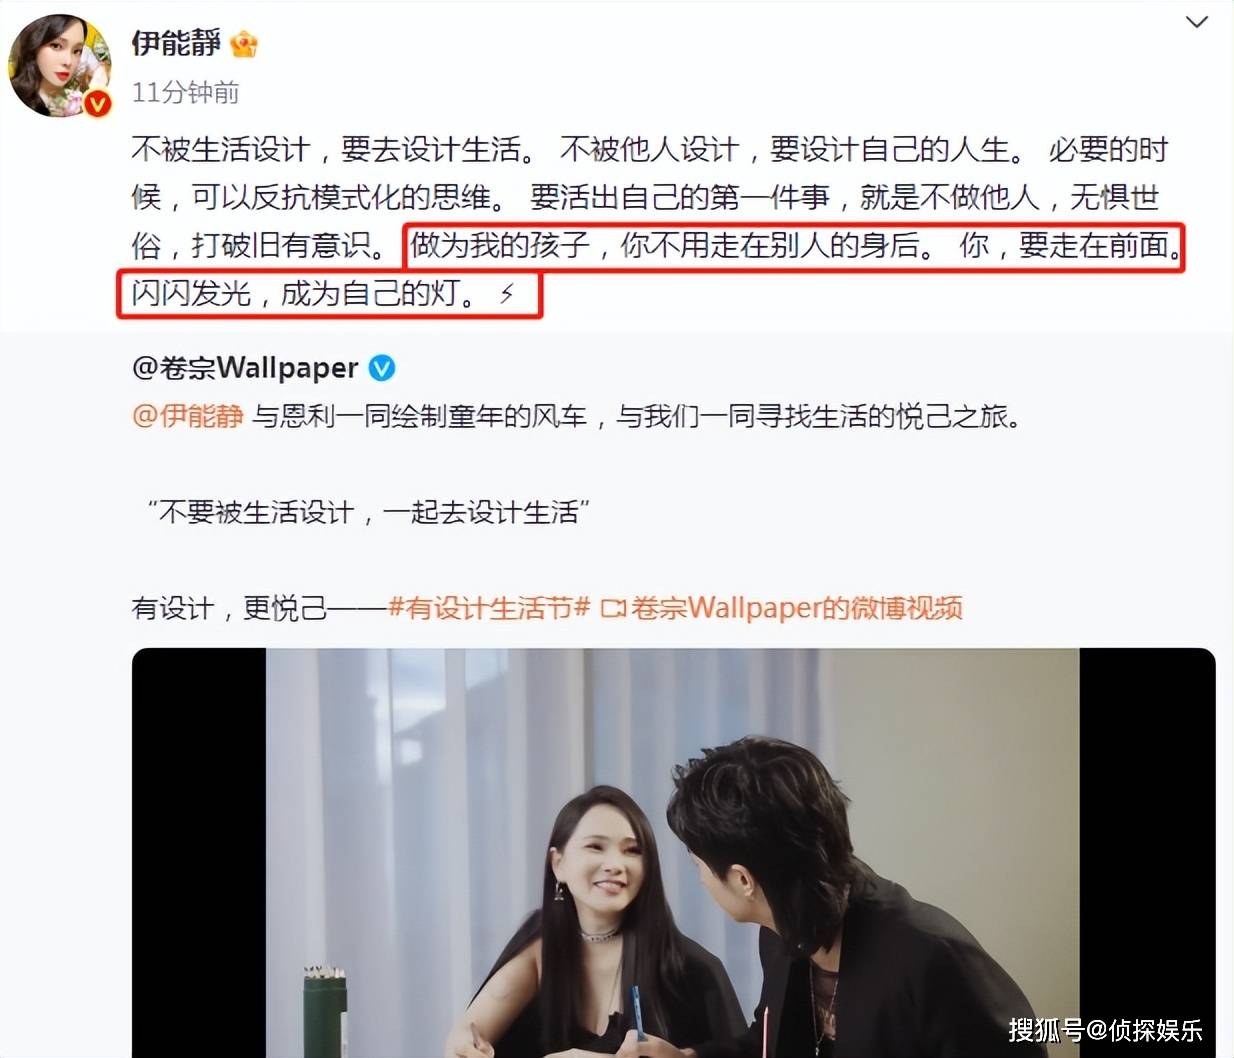Screen dimensions: 1234x1058
Task: Open the orange @伊能静 mention
Action: point(188,416)
